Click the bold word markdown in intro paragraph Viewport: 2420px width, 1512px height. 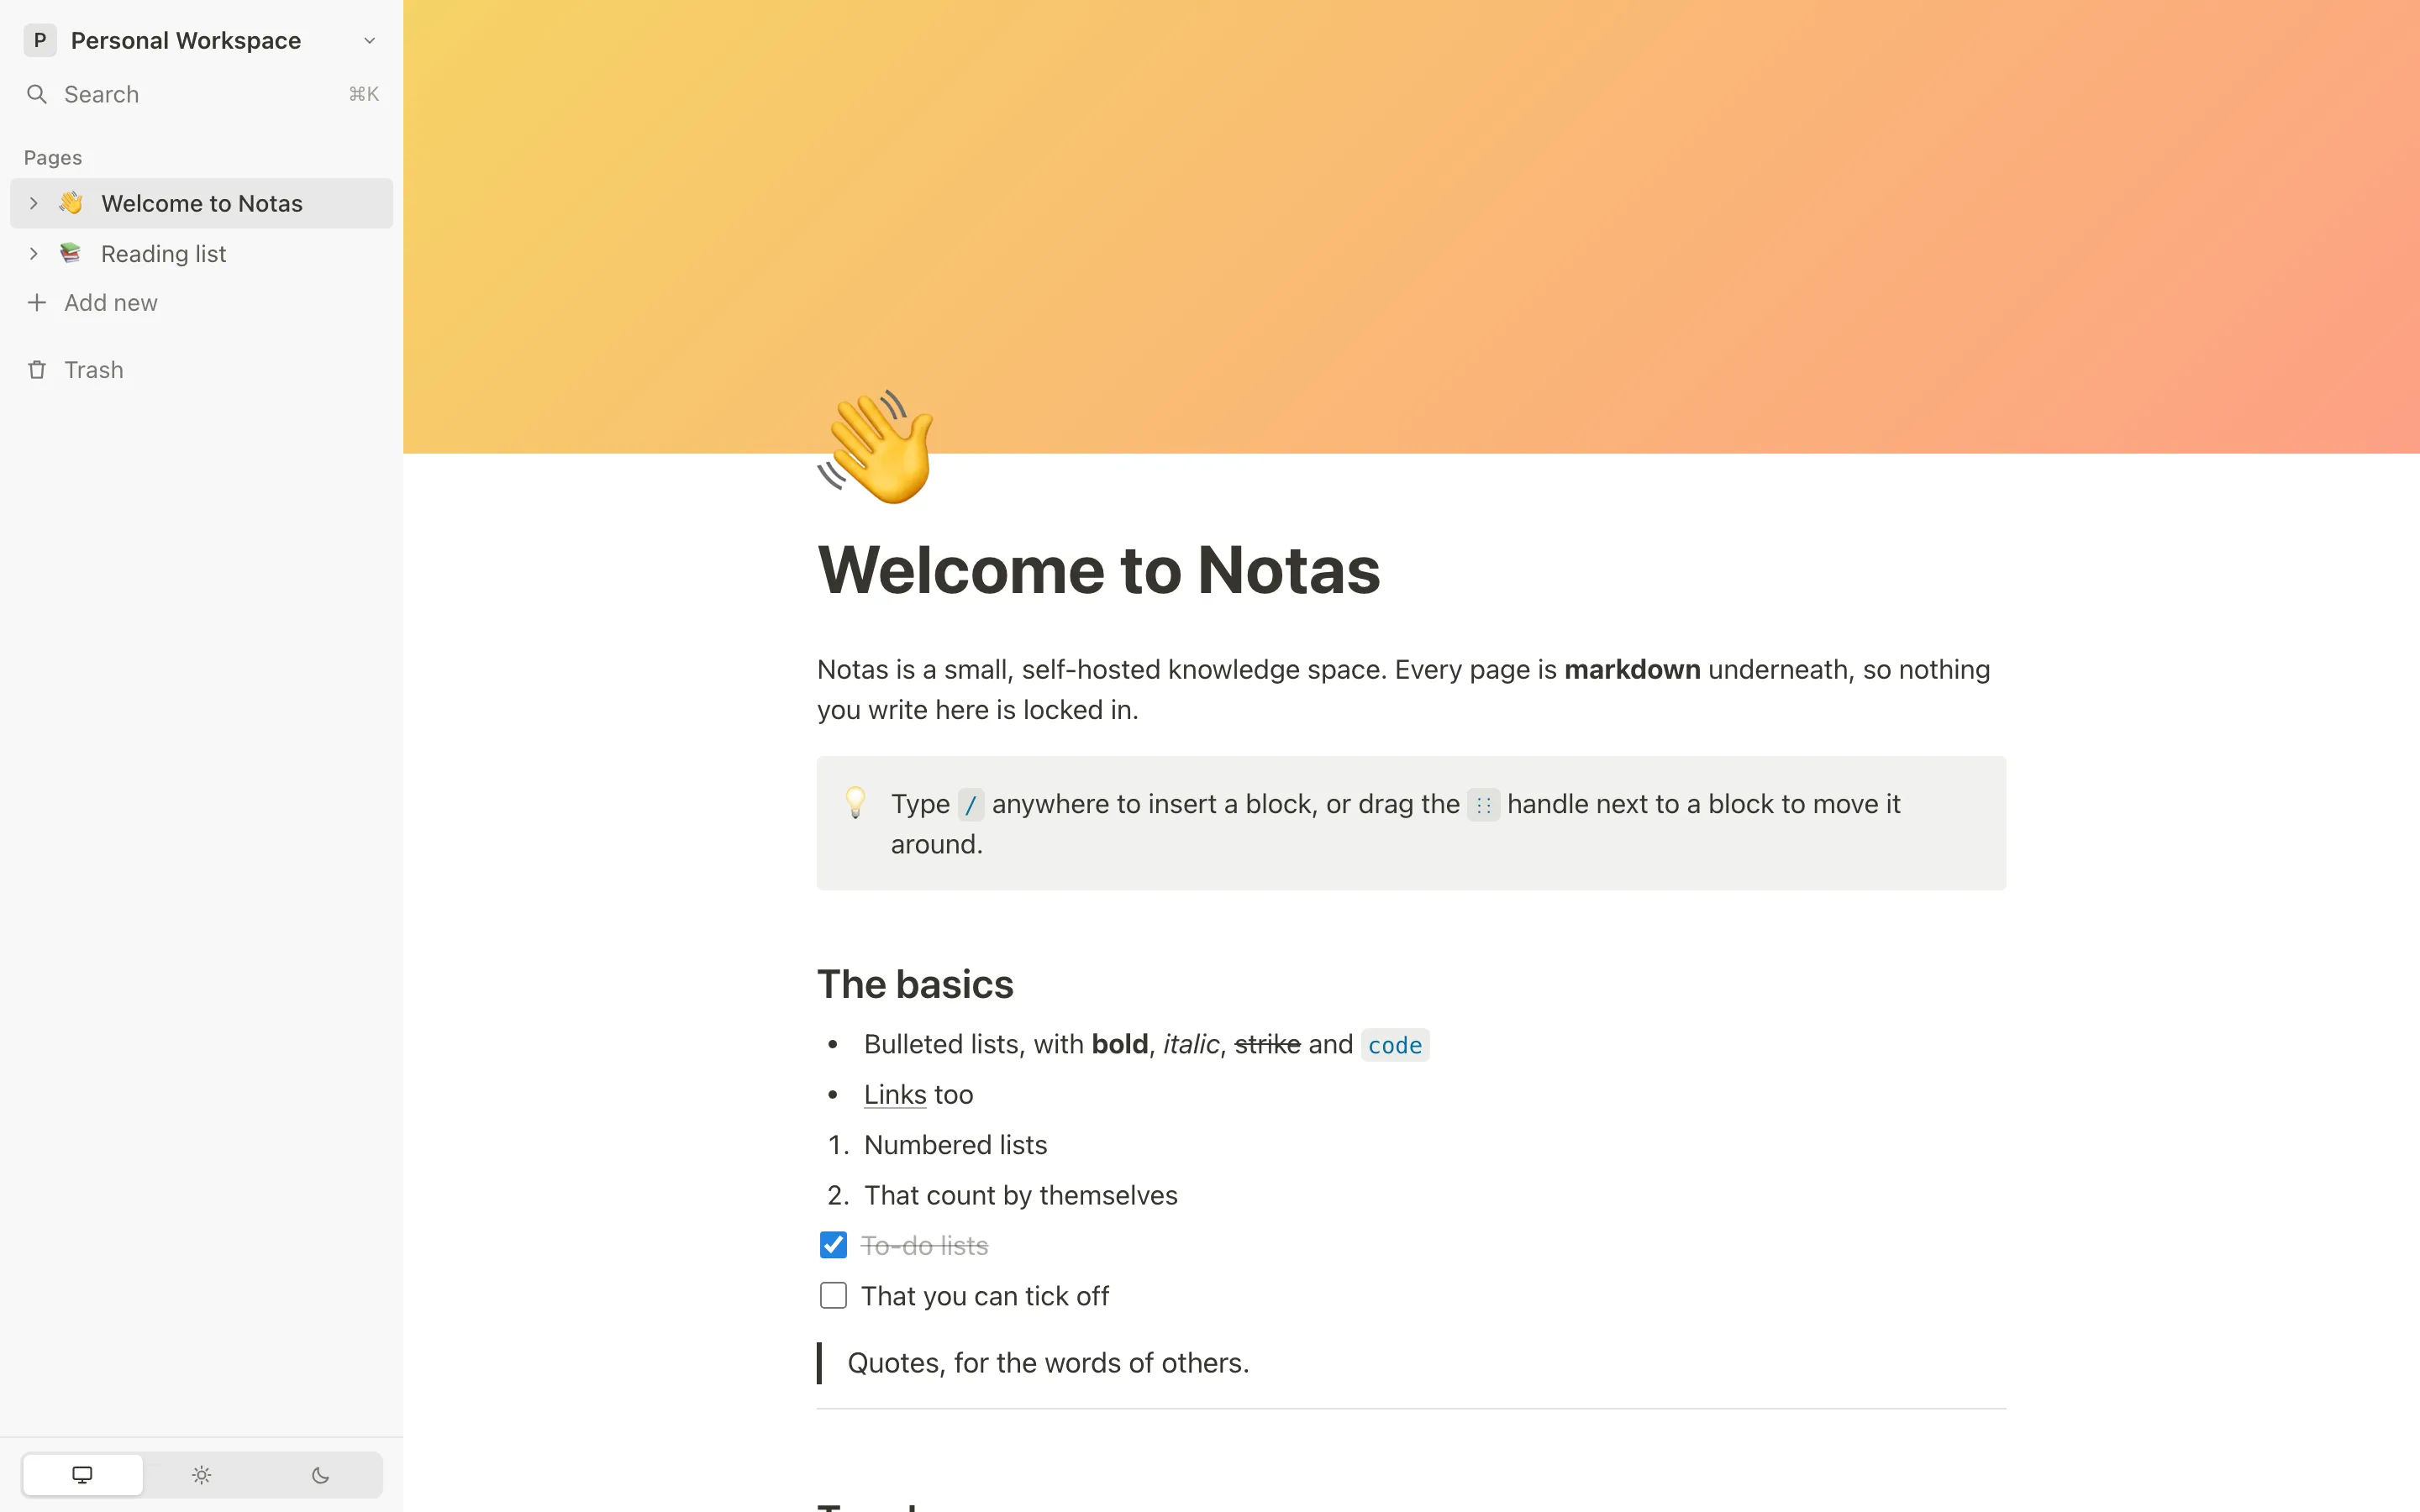pyautogui.click(x=1632, y=670)
